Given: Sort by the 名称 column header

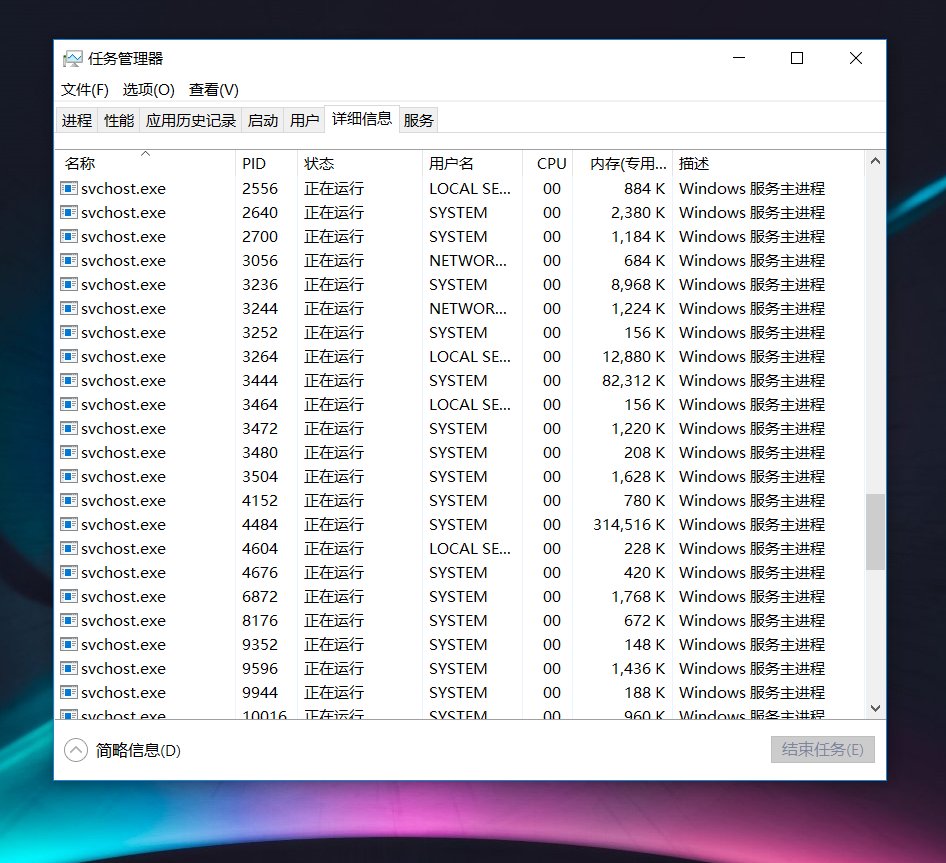Looking at the screenshot, I should pos(145,164).
